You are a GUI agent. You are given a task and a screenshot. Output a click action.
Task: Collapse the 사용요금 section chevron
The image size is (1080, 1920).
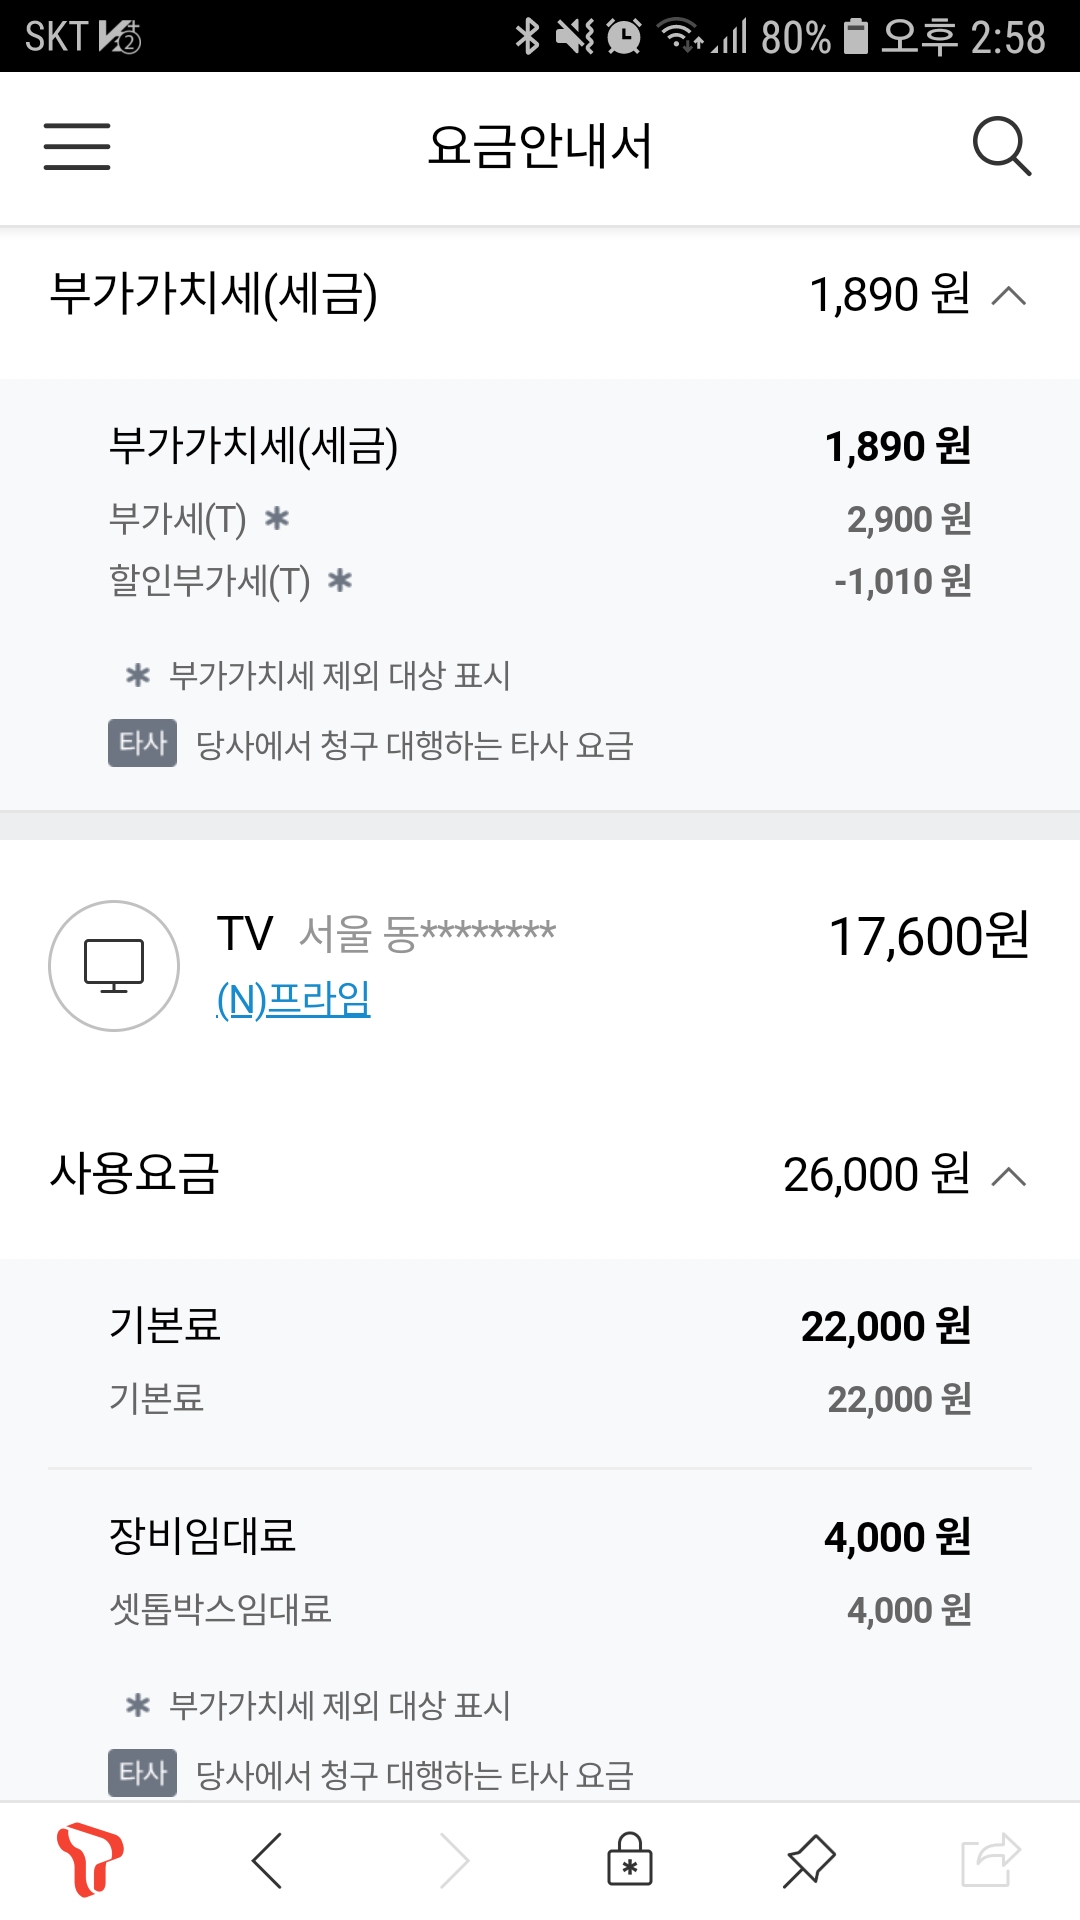pos(1009,1177)
